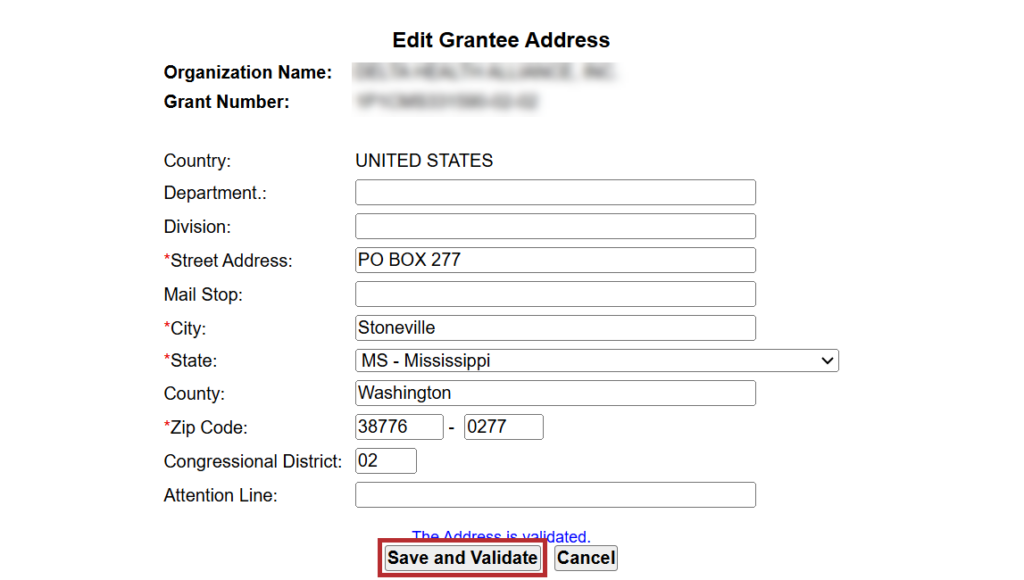The width and height of the screenshot is (1024, 580).
Task: Click the Edit Grantee Address heading
Action: point(501,41)
